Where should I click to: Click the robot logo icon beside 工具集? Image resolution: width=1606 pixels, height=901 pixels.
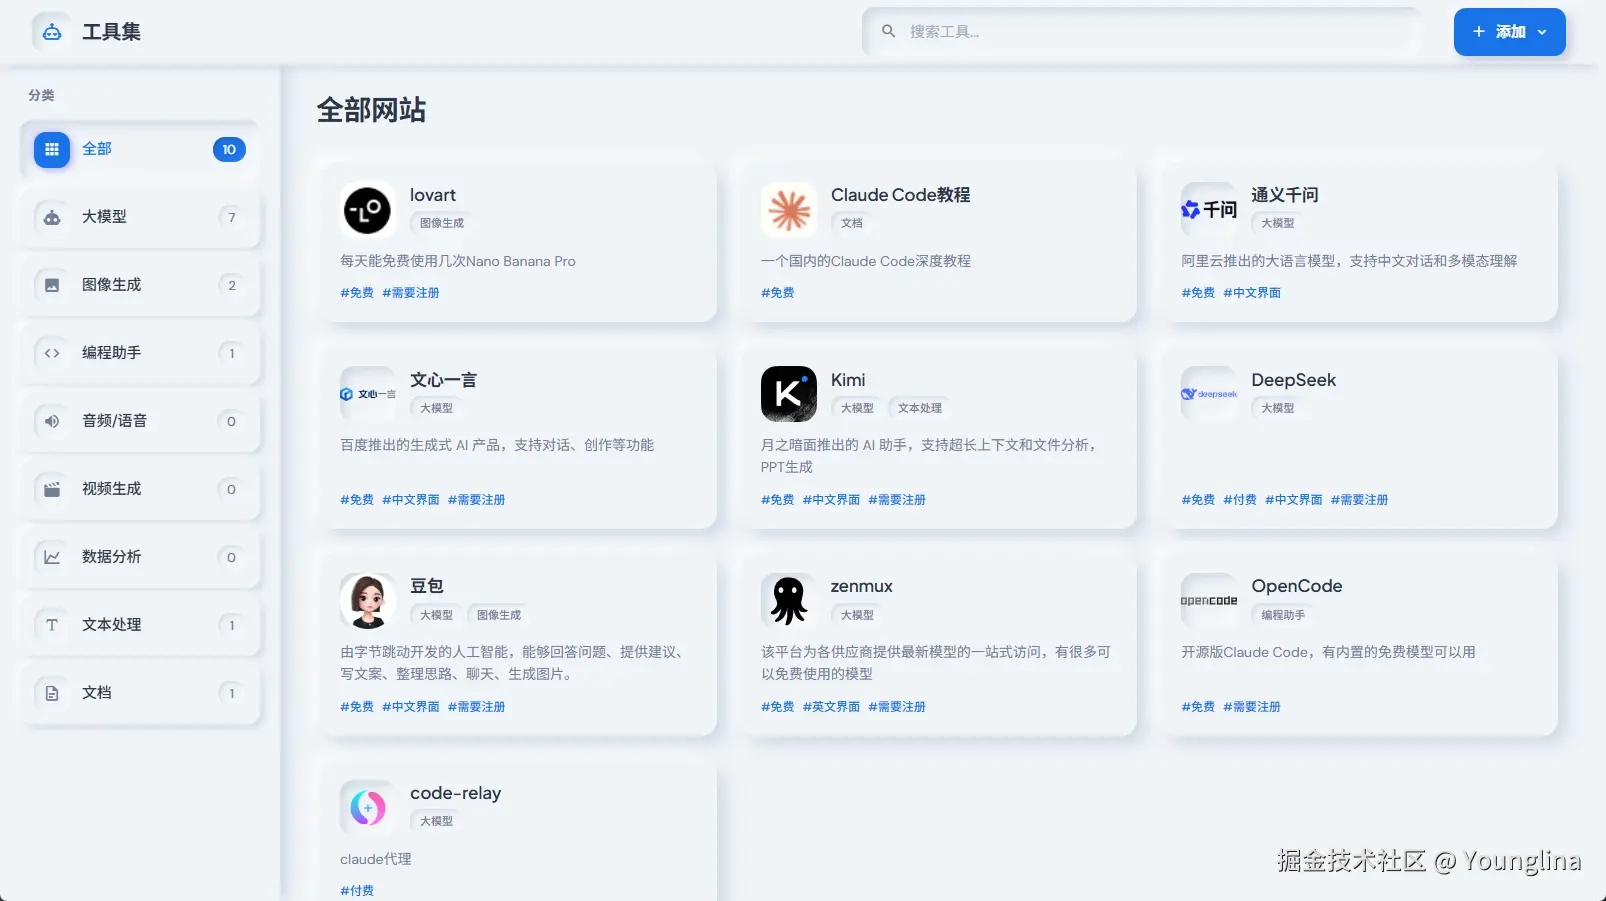(x=52, y=32)
